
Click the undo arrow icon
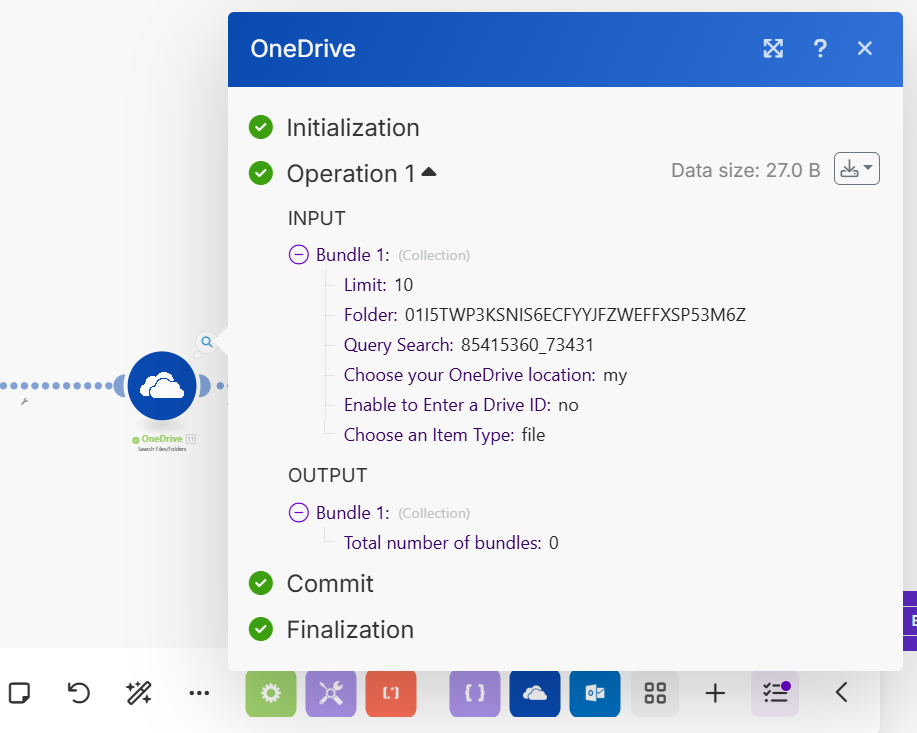pyautogui.click(x=78, y=693)
